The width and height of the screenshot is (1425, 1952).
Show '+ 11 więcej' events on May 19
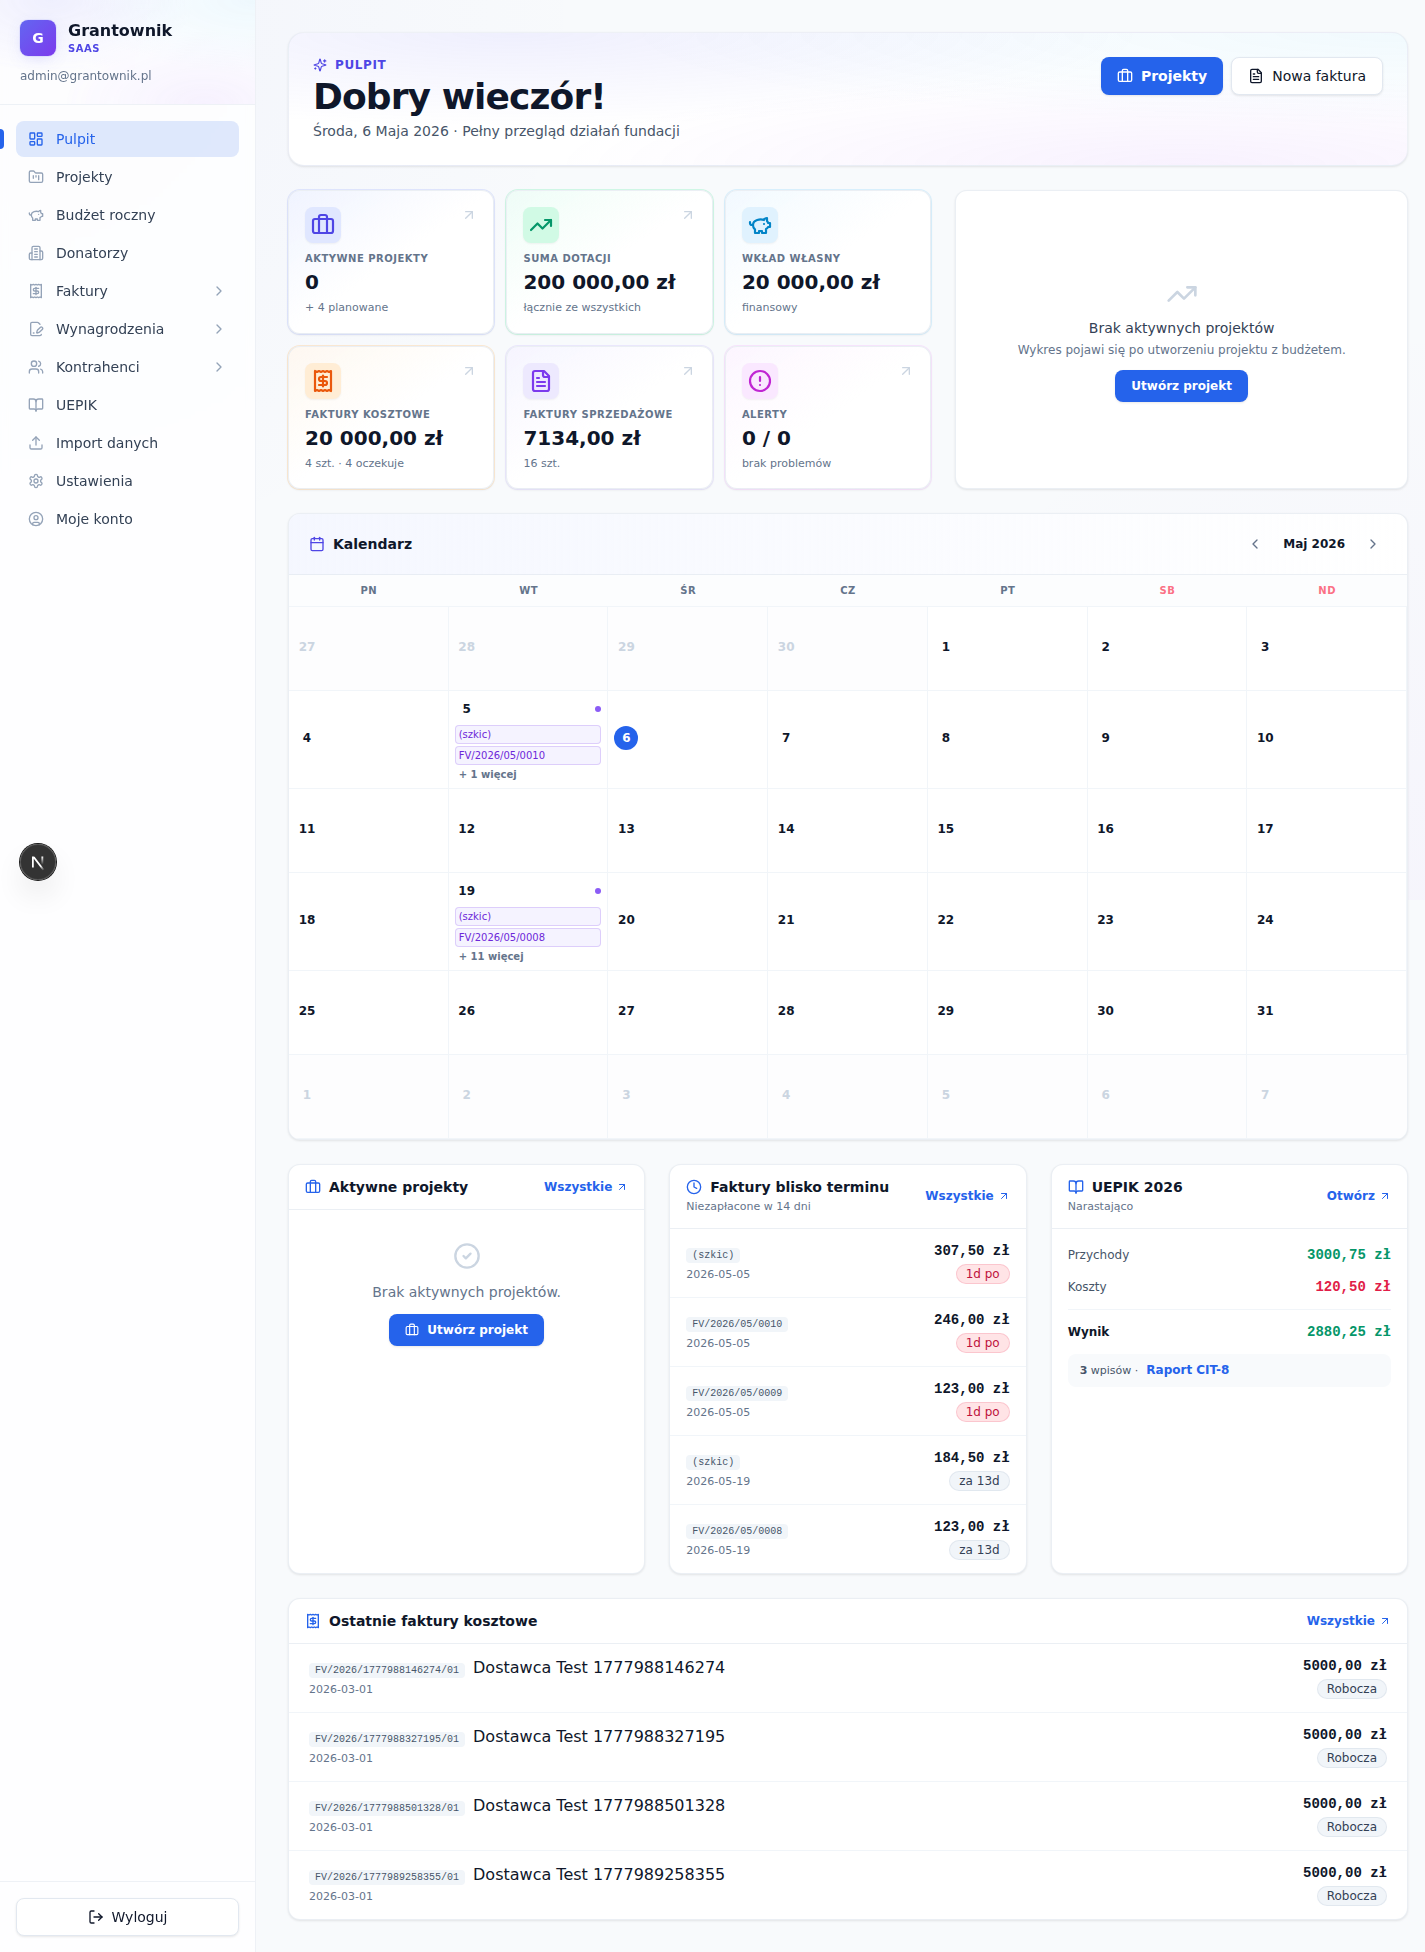tap(491, 957)
